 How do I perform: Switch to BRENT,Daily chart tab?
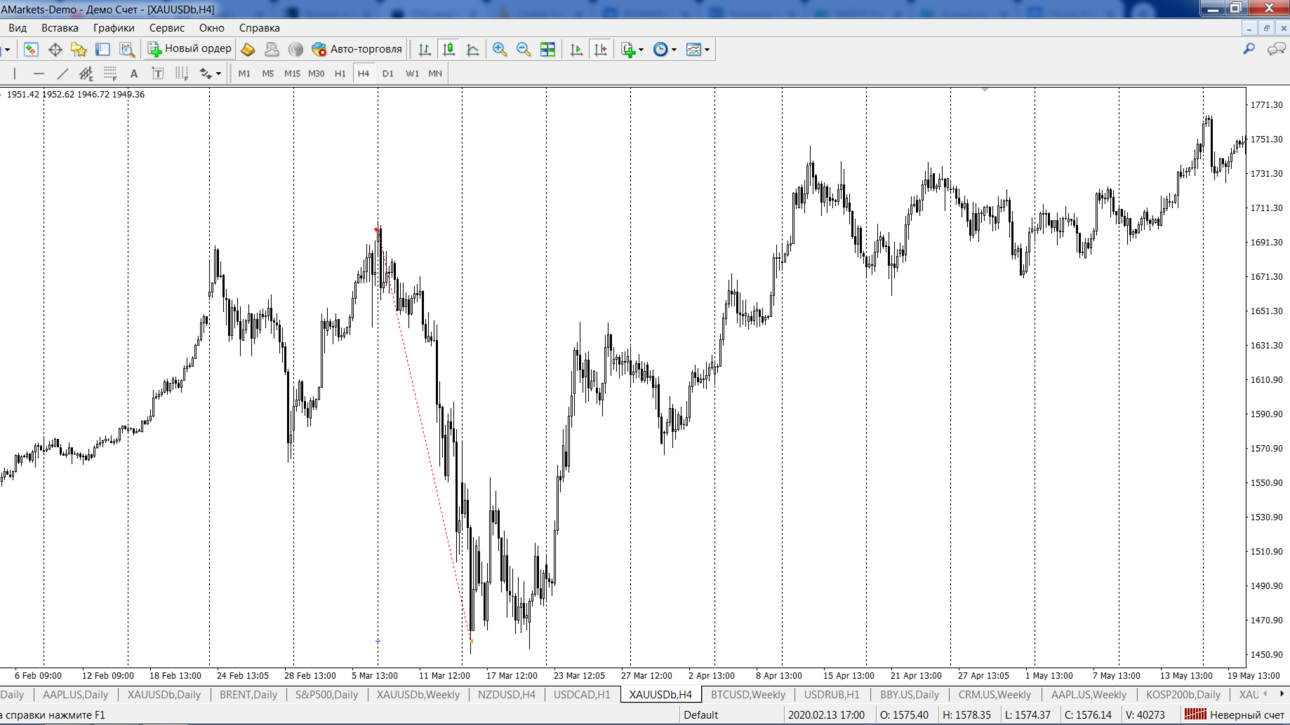pyautogui.click(x=248, y=695)
